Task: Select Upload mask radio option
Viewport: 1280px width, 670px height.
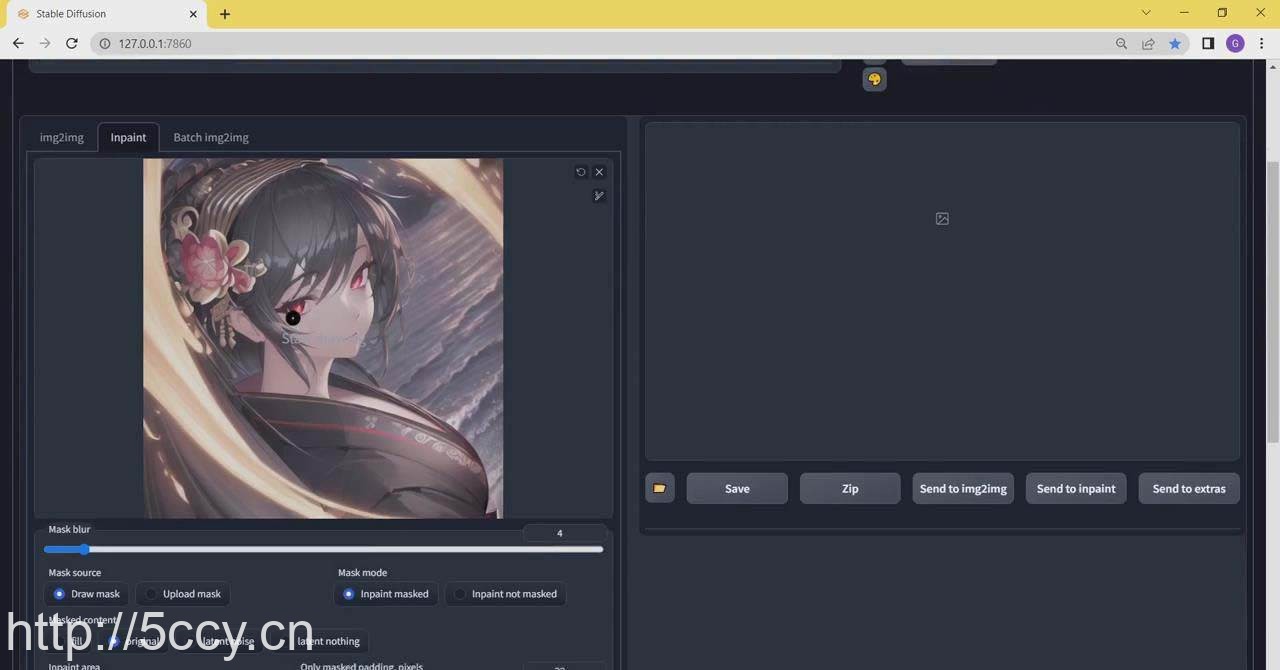Action: point(152,594)
